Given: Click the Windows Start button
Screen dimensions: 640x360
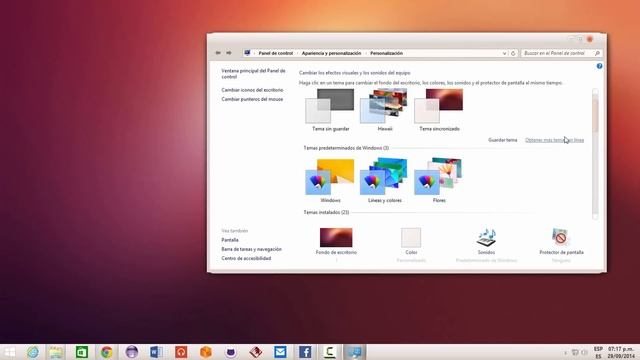Looking at the screenshot, I should pos(9,352).
